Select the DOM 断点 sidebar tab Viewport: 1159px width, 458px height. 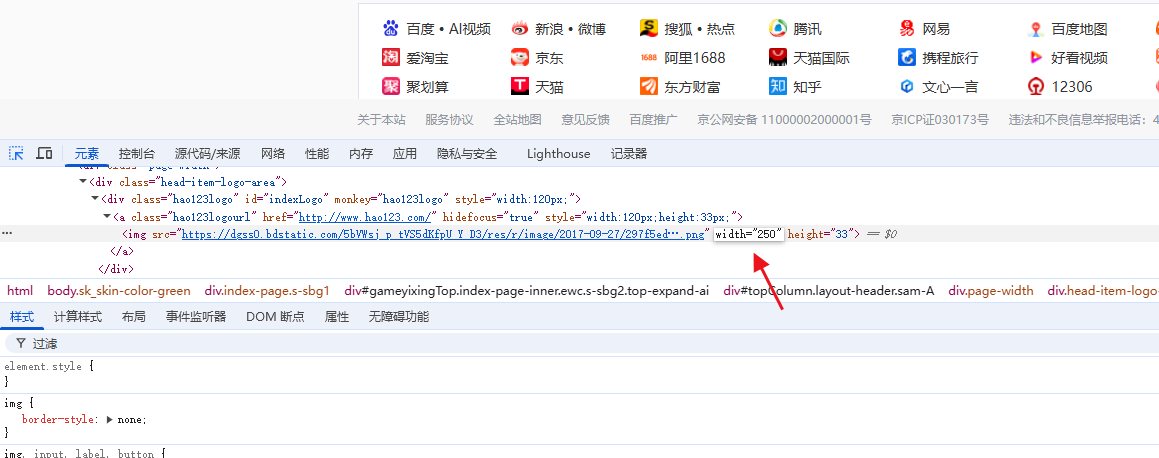pos(275,317)
